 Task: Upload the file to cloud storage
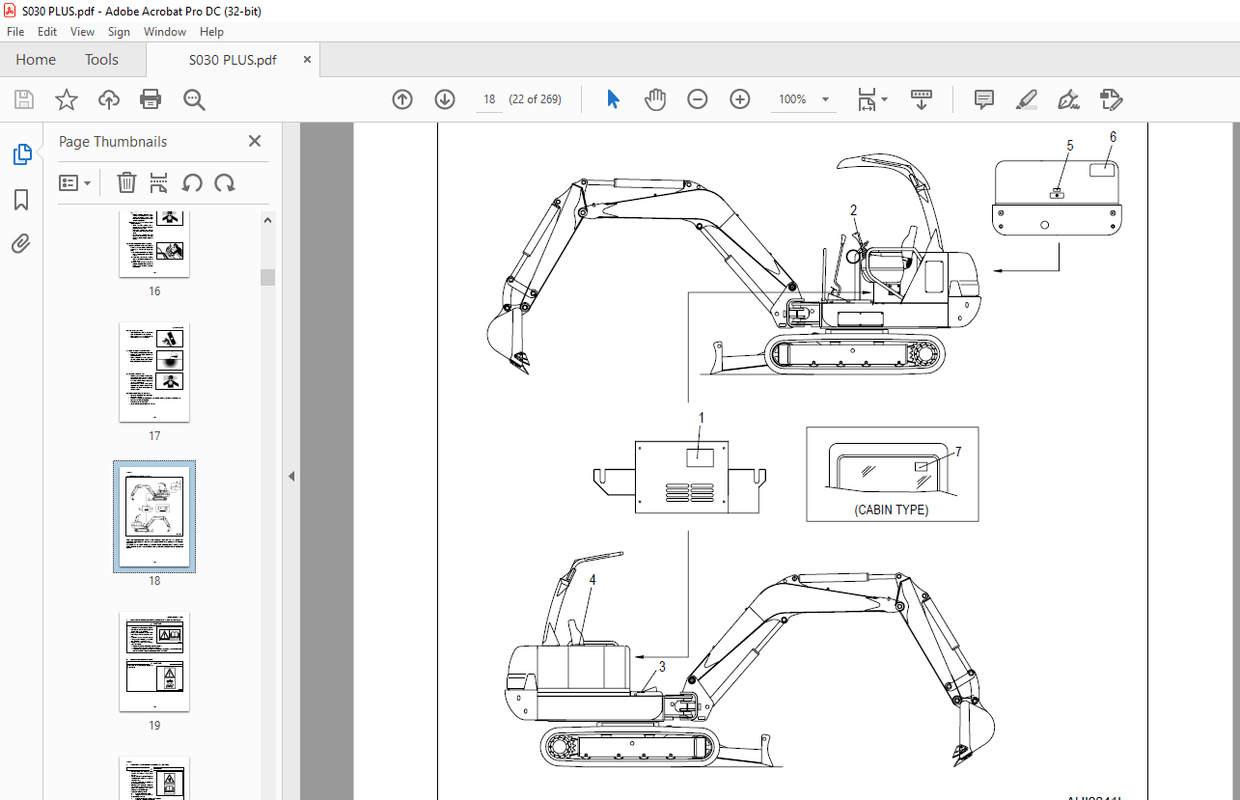click(107, 99)
